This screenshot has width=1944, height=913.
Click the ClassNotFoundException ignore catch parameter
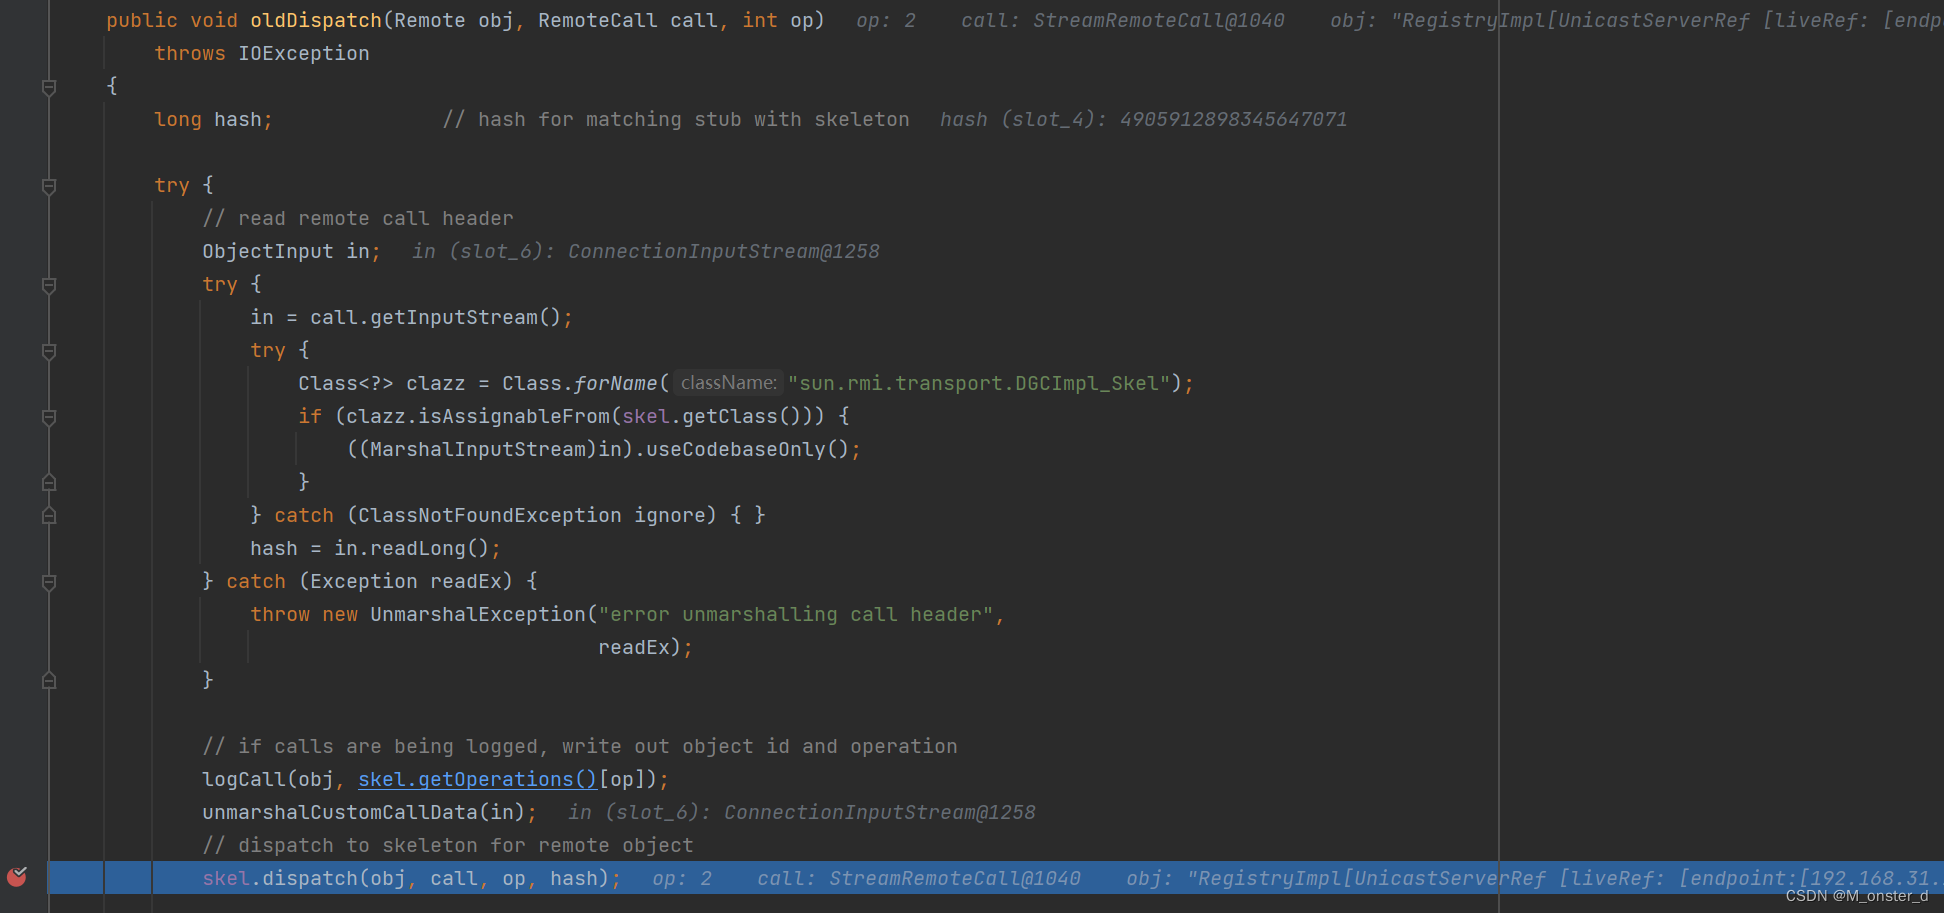532,515
